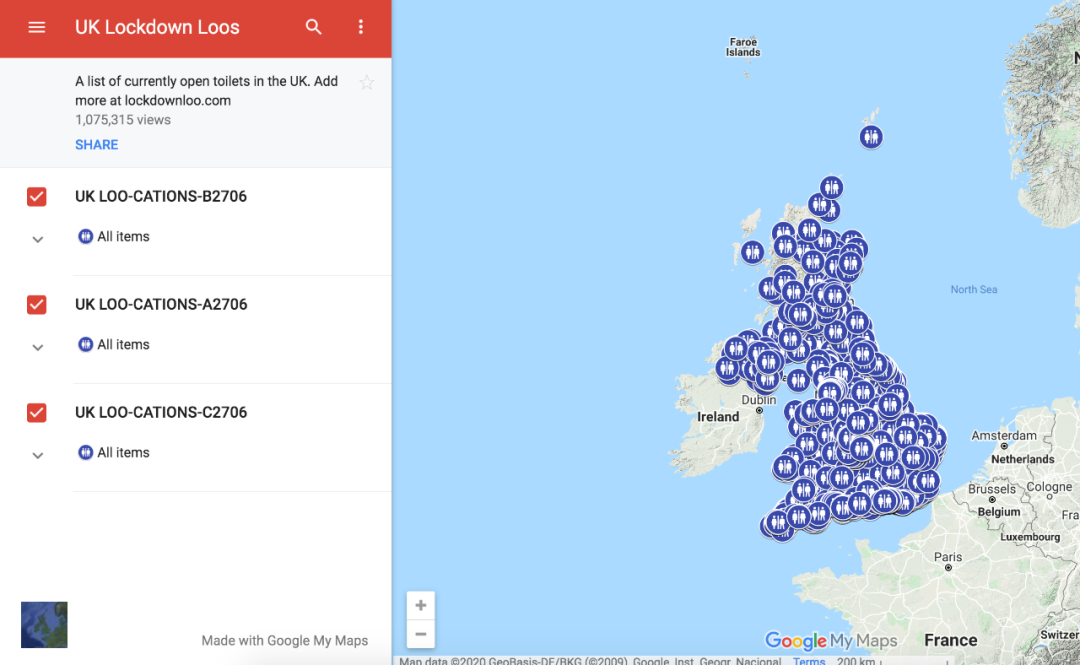Viewport: 1080px width, 665px height.
Task: Click the Made with Google My Maps text
Action: (284, 641)
